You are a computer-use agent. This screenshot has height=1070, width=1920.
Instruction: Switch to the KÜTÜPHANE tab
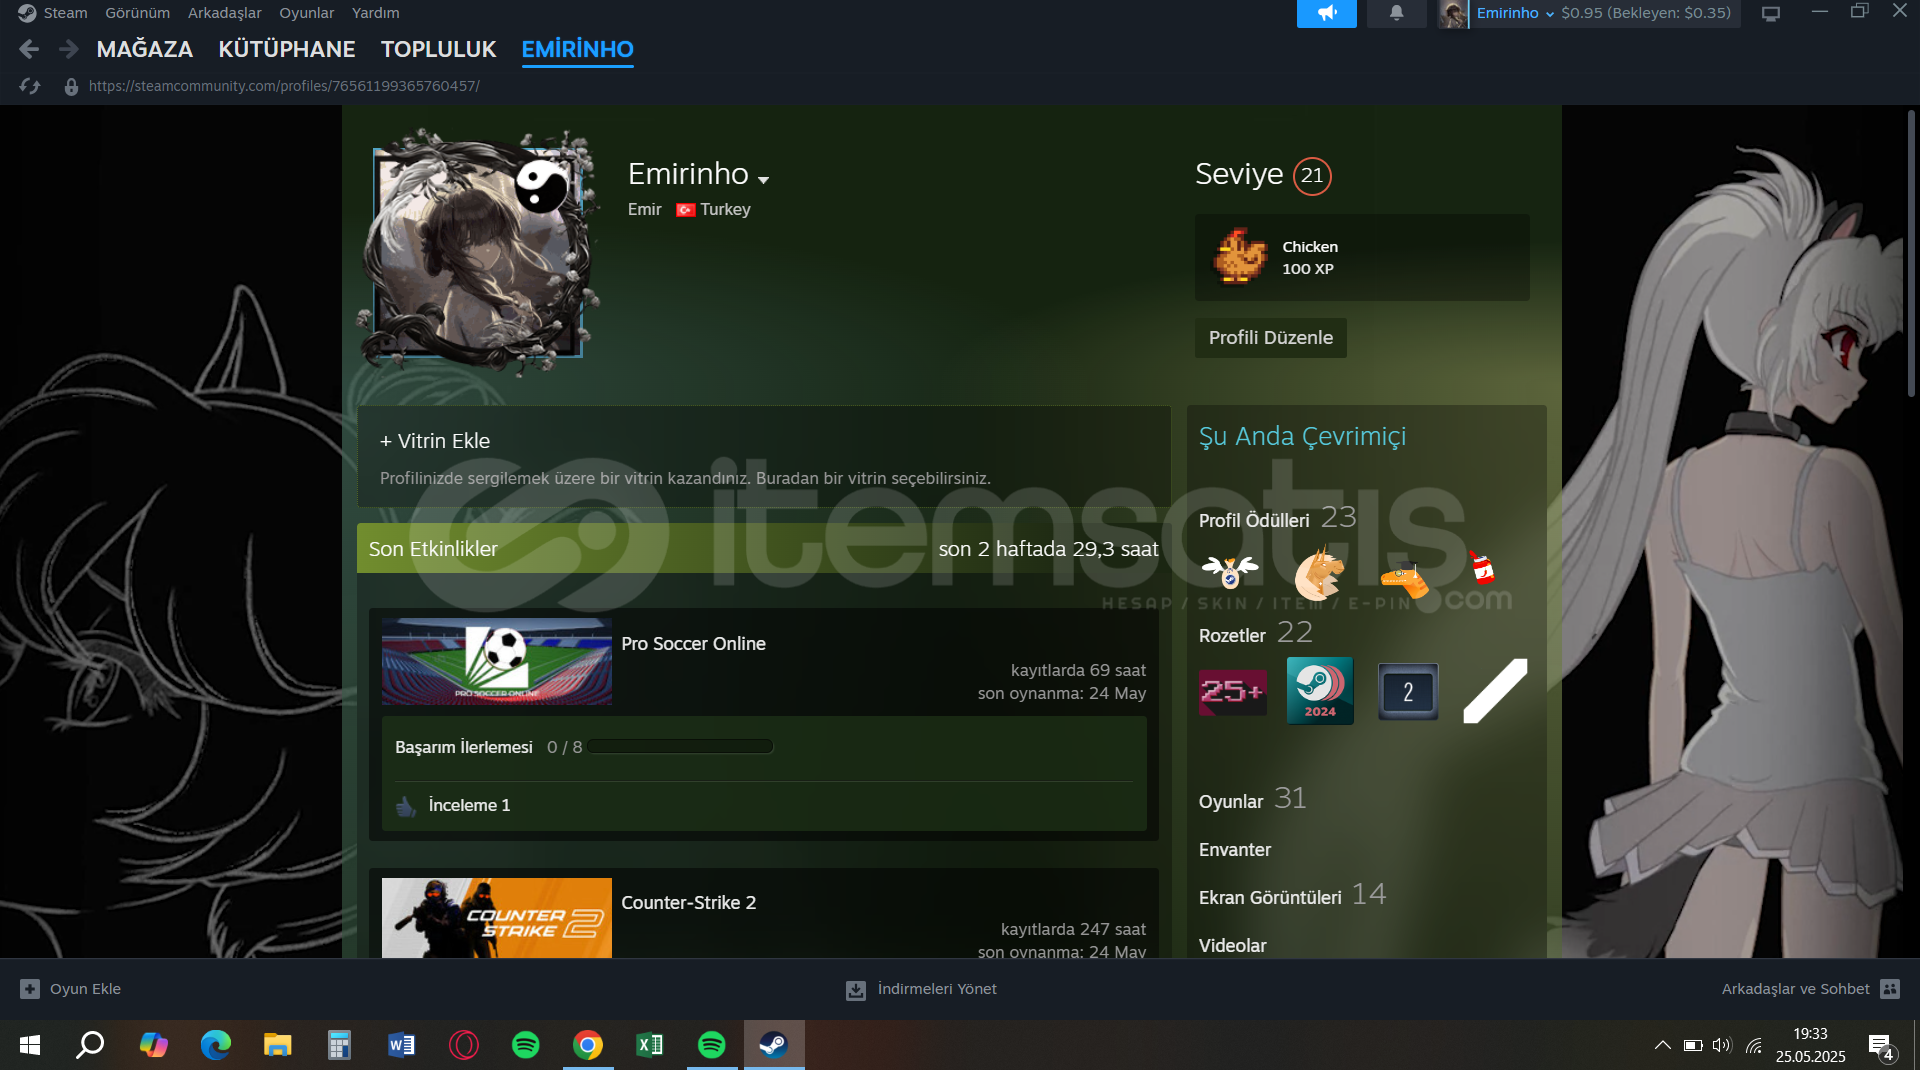287,49
